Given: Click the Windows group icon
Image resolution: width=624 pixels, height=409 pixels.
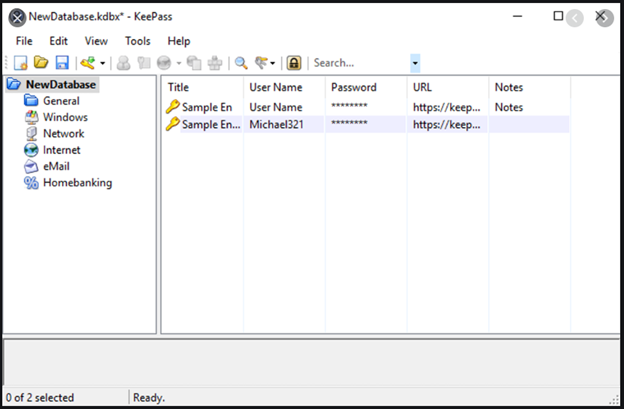Looking at the screenshot, I should click(x=31, y=117).
